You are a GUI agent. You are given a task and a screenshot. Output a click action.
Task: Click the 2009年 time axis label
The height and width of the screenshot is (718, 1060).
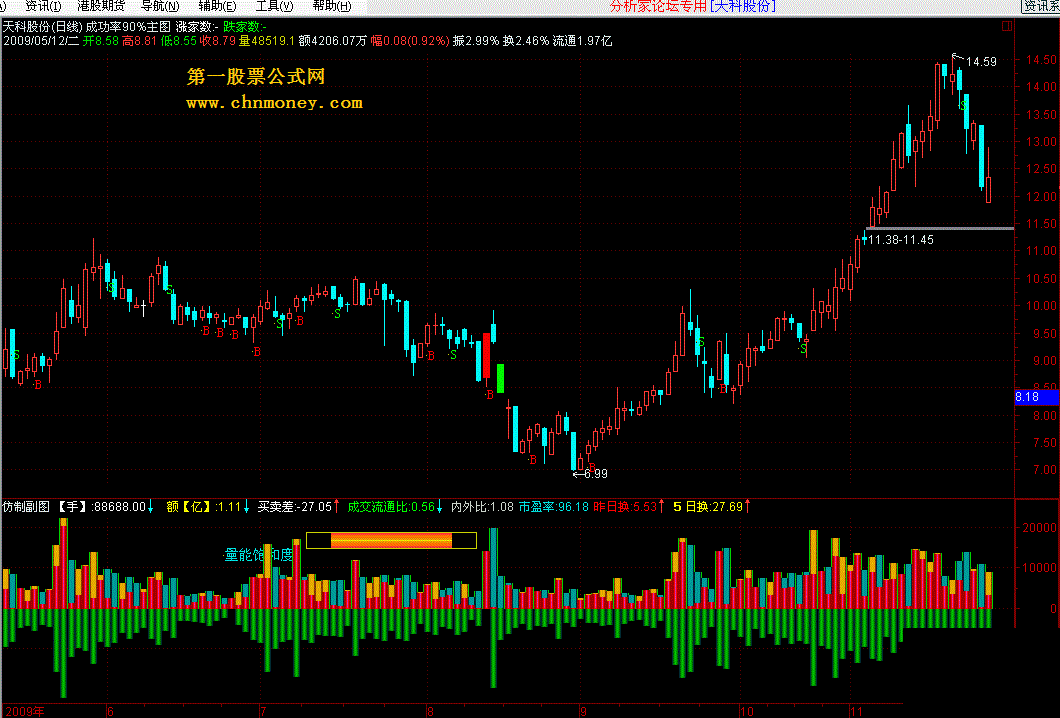(23, 711)
